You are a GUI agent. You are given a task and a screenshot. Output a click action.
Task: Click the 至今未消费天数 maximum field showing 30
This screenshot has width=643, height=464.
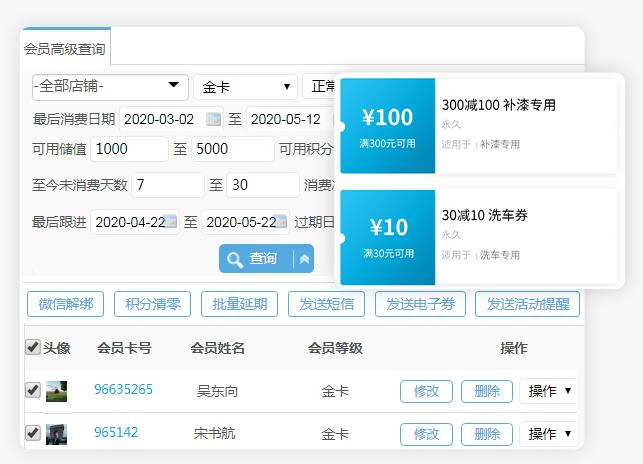(263, 185)
